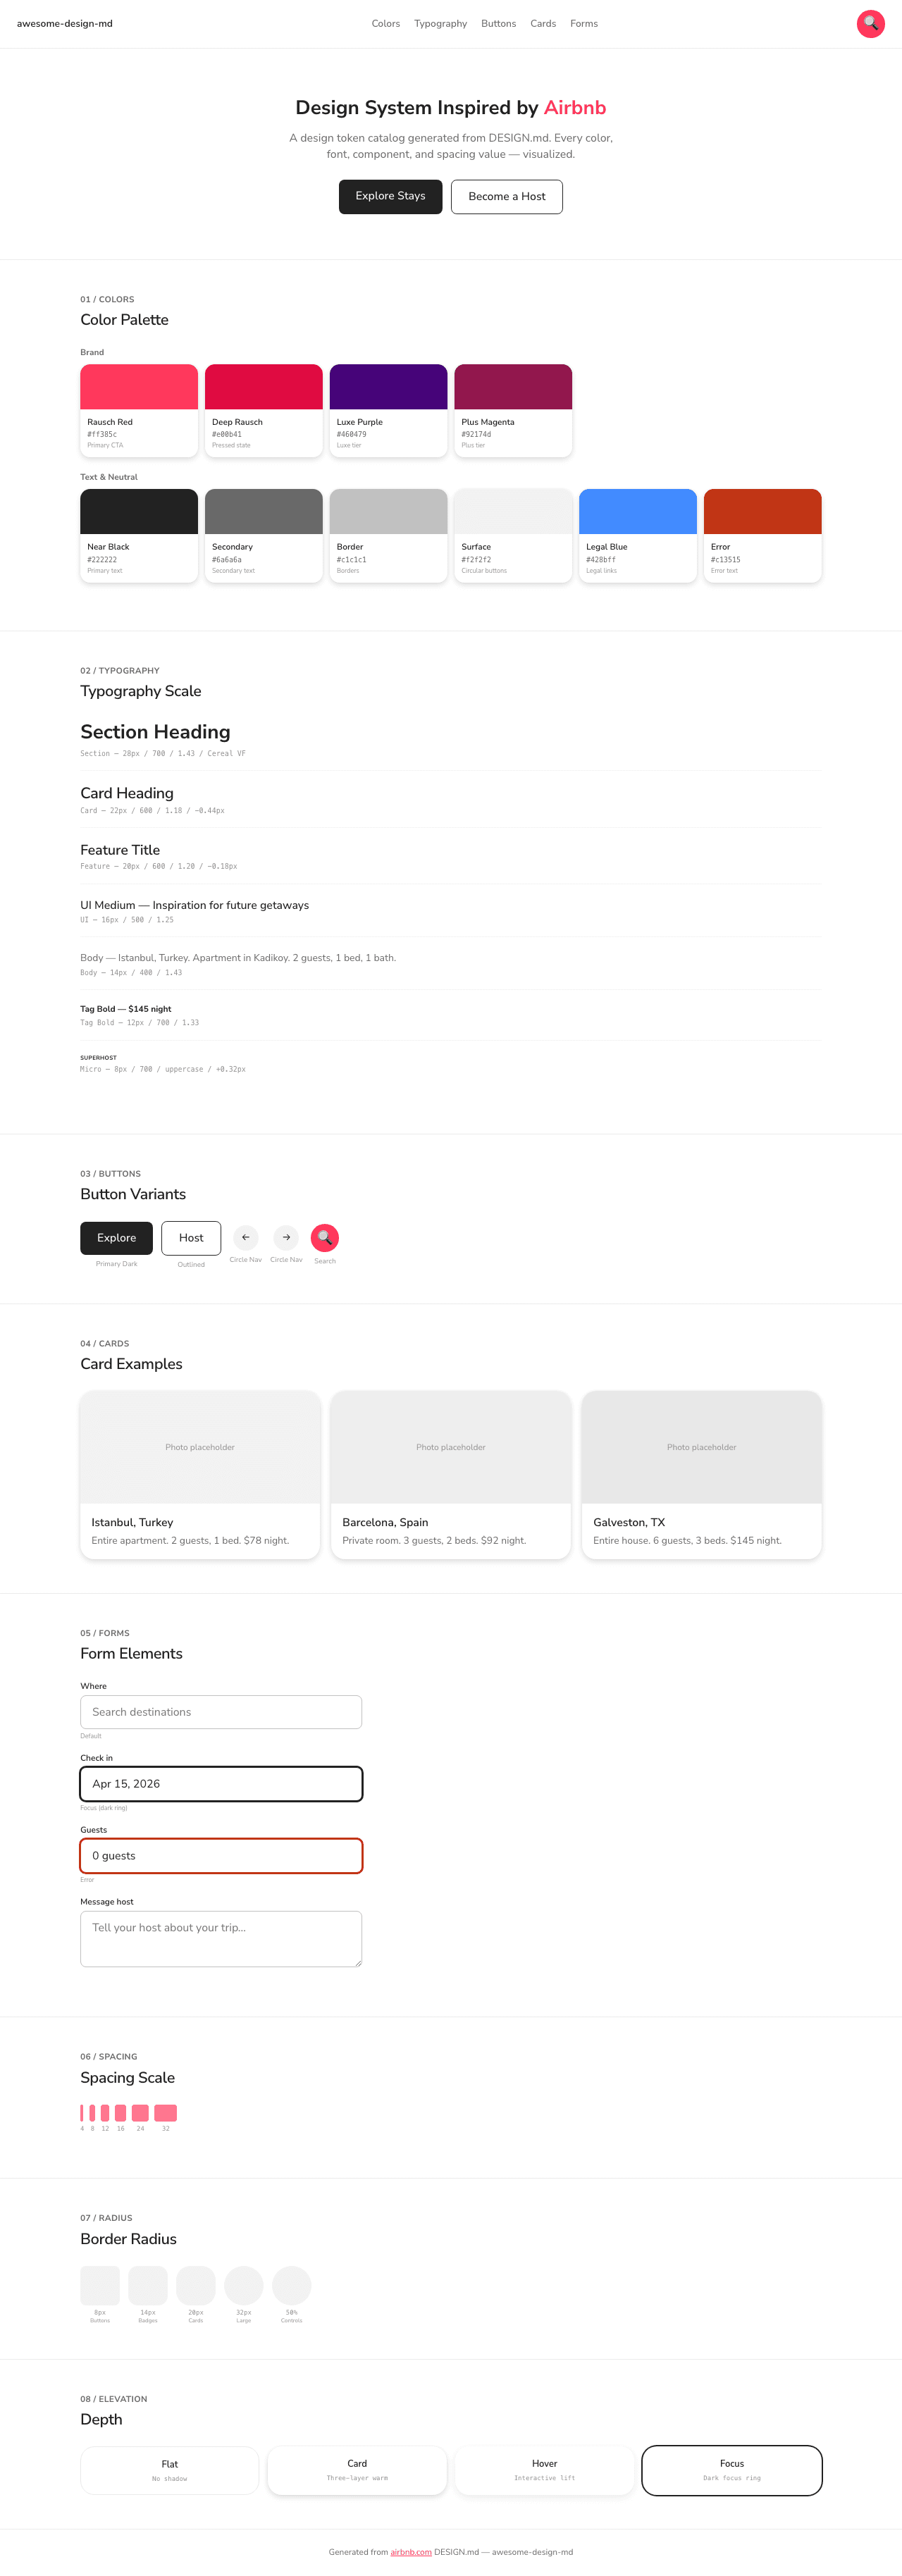Click the Guests field showing 0 guests
The image size is (902, 2576).
221,1856
